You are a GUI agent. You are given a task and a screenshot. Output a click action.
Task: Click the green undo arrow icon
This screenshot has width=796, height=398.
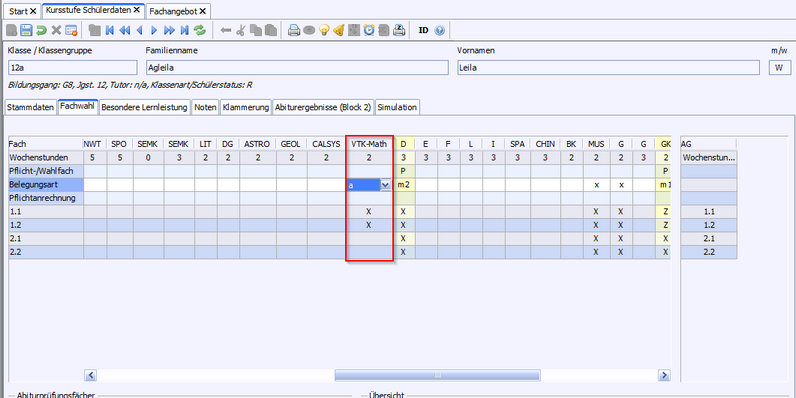pyautogui.click(x=42, y=30)
